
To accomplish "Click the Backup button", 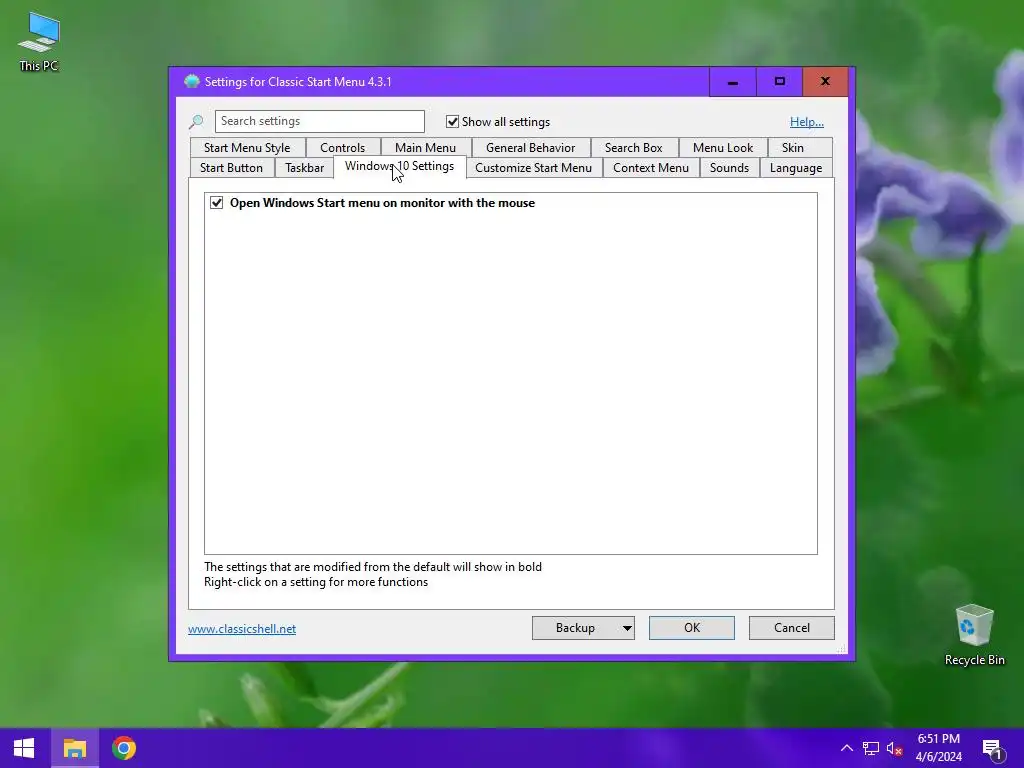I will pyautogui.click(x=575, y=628).
